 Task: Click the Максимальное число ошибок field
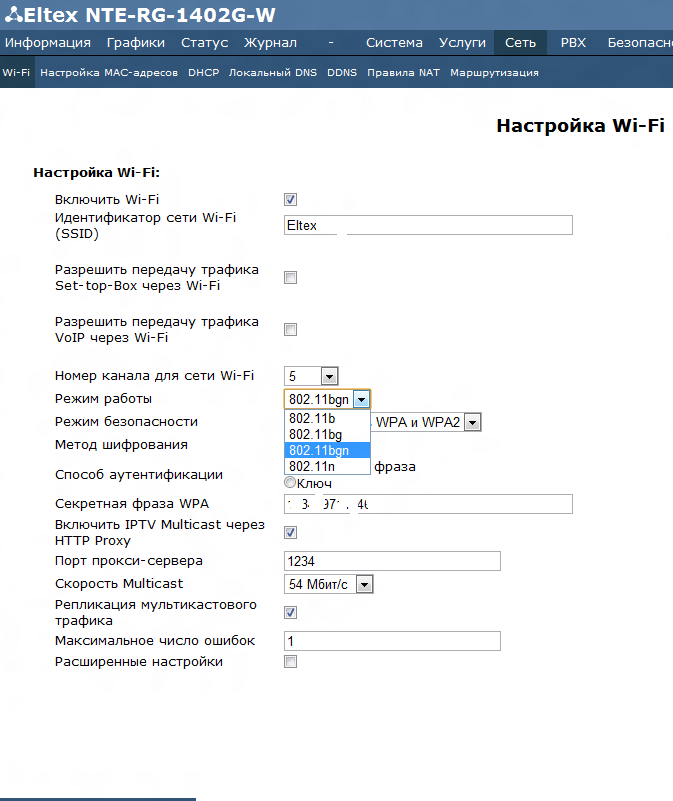point(392,641)
